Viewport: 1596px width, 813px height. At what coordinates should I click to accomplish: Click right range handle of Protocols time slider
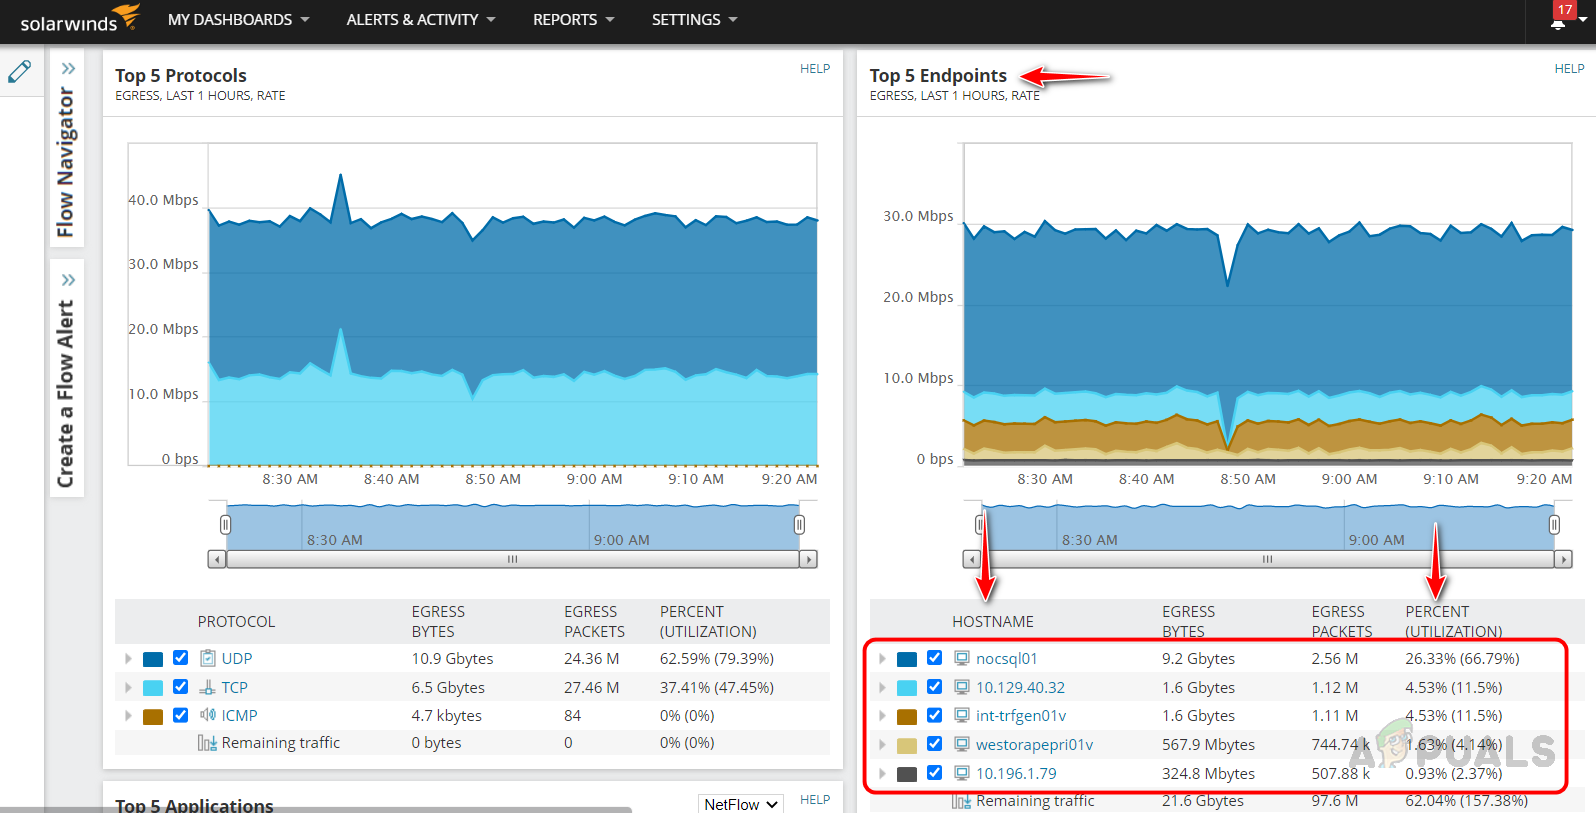pos(799,524)
